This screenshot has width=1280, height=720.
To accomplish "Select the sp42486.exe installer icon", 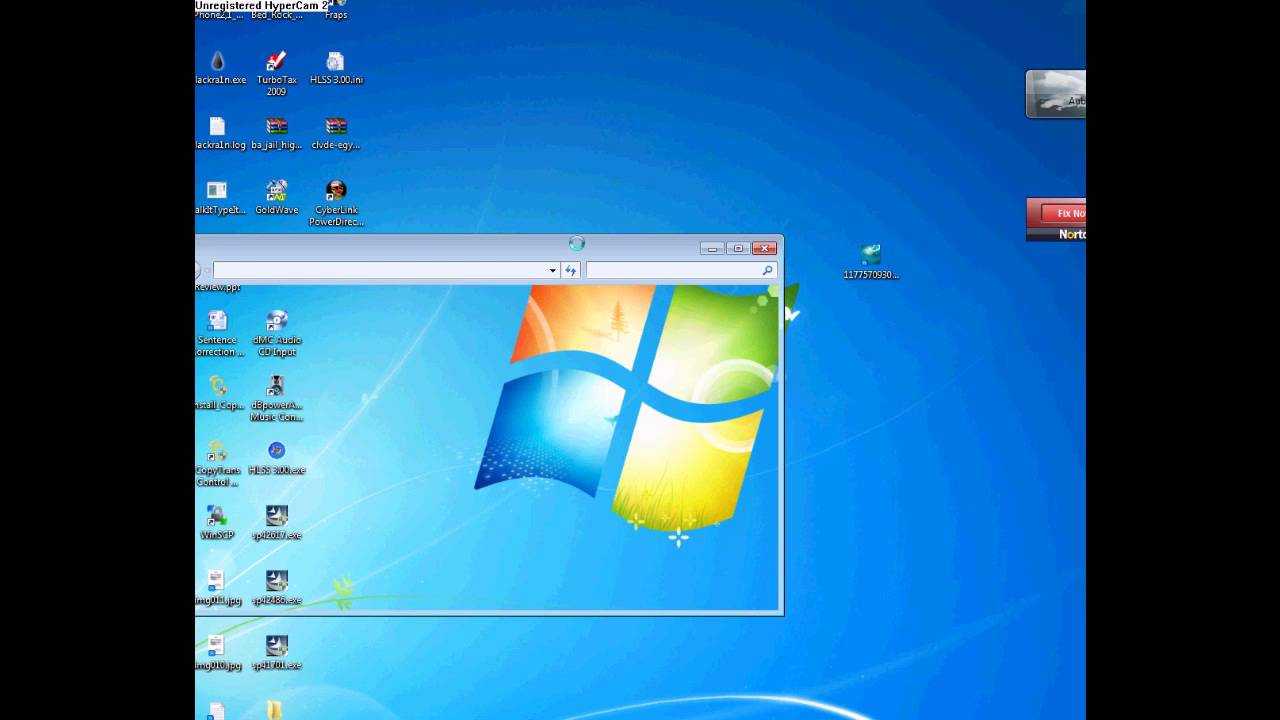I will (x=277, y=589).
